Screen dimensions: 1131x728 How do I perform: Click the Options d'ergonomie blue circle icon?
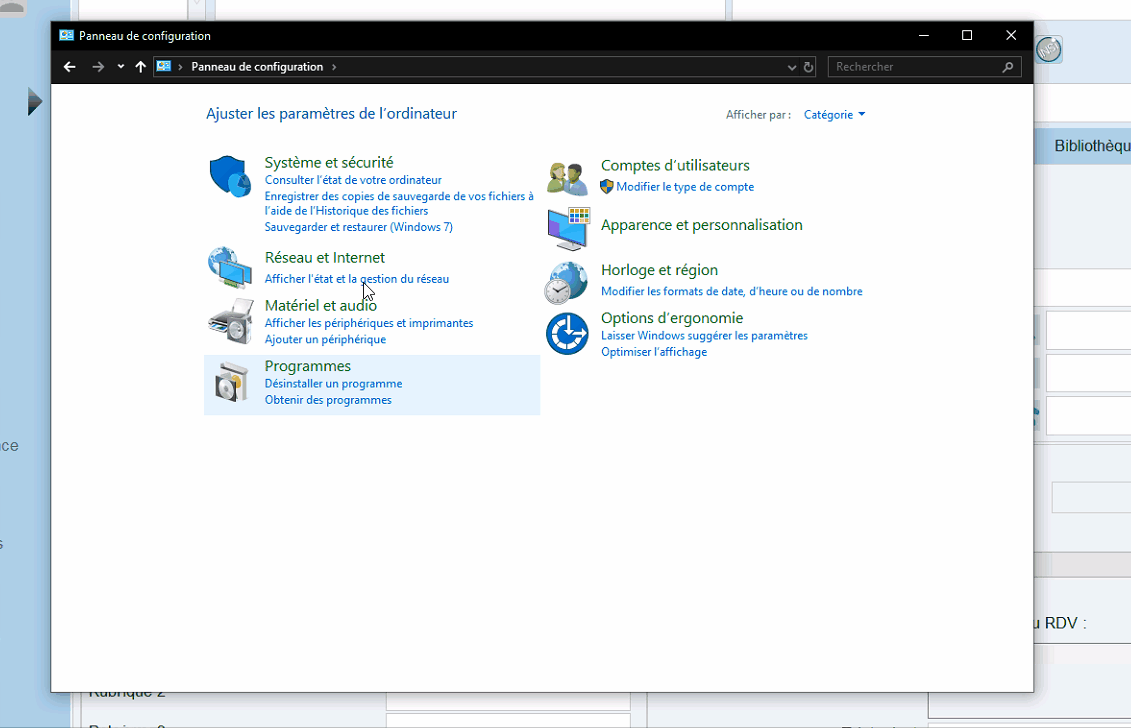click(567, 333)
